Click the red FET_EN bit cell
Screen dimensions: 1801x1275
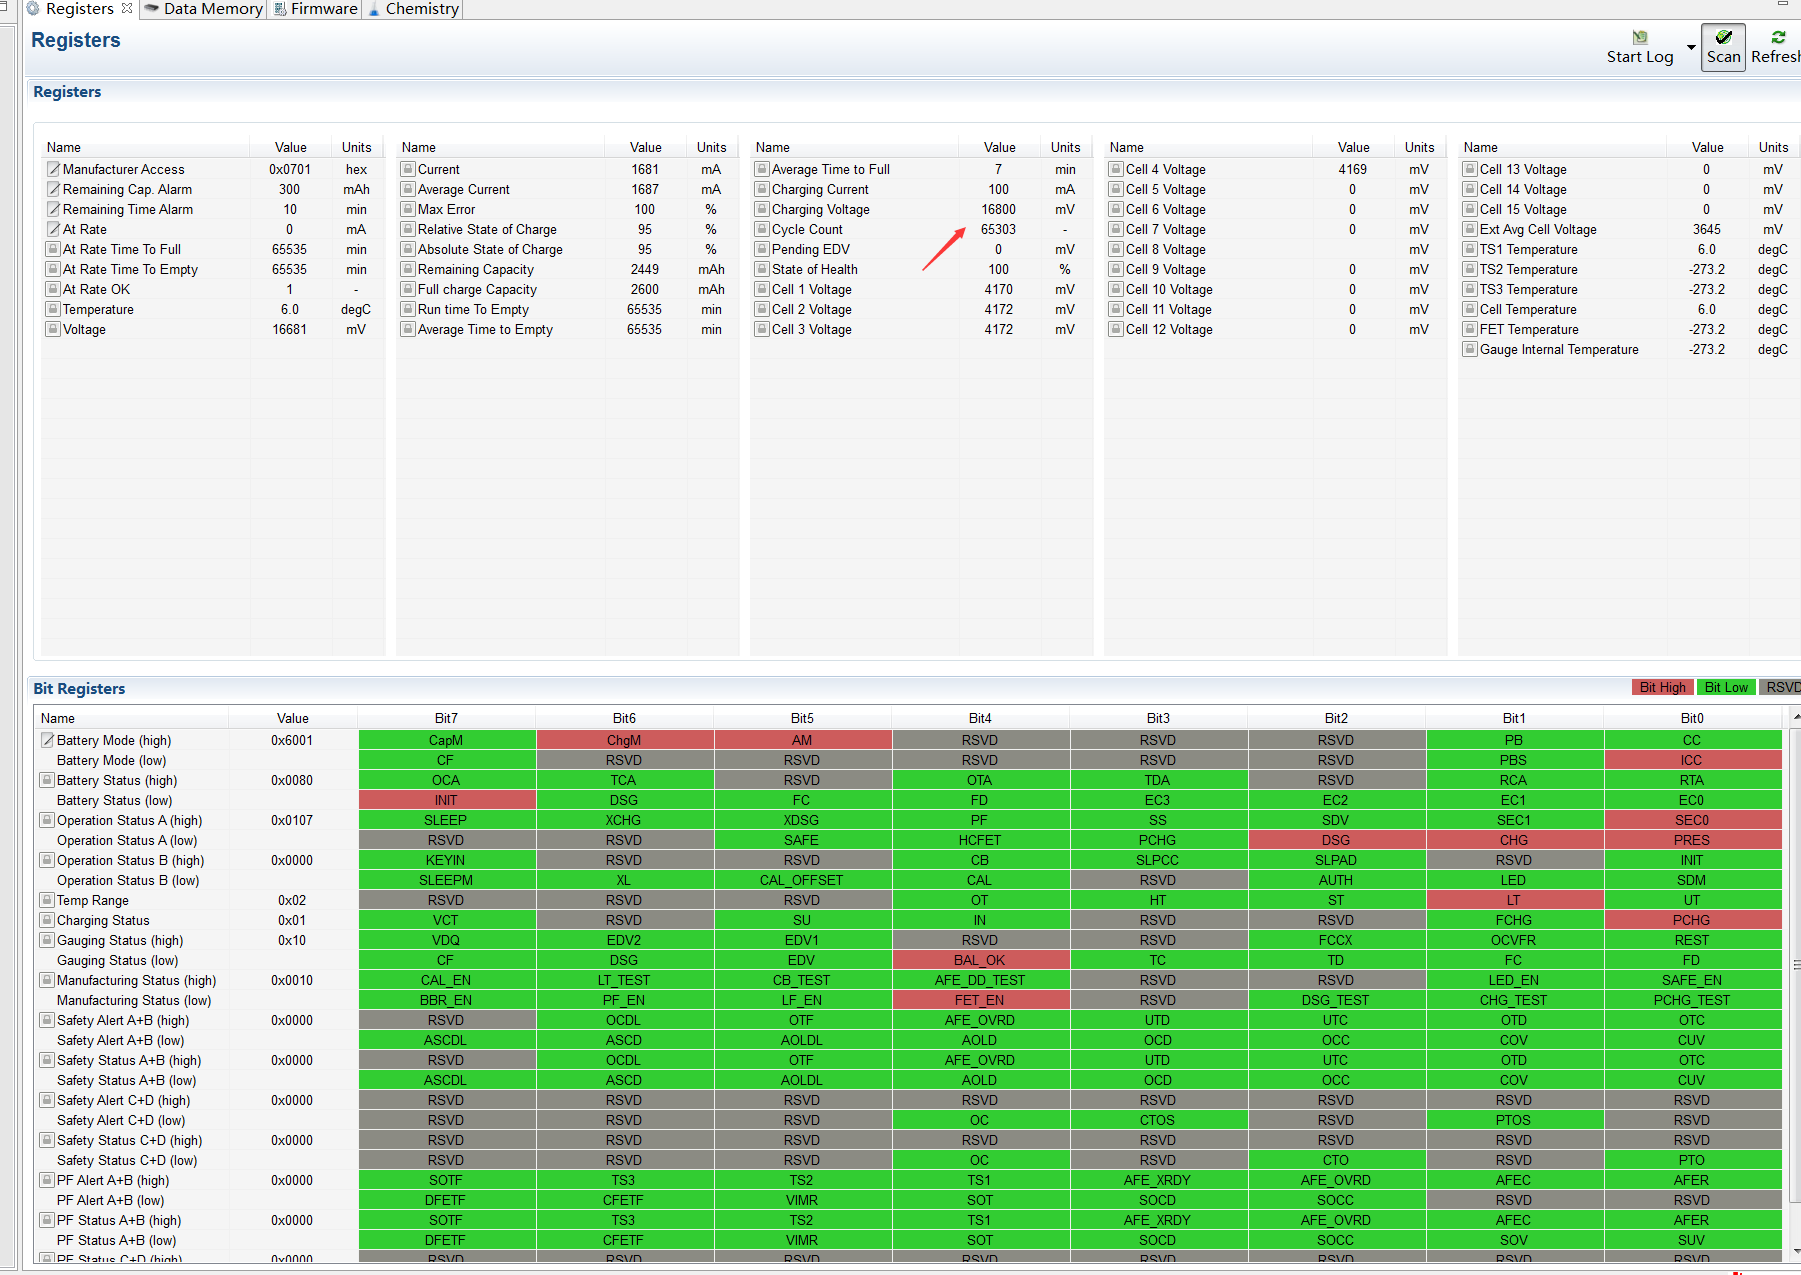click(980, 1000)
